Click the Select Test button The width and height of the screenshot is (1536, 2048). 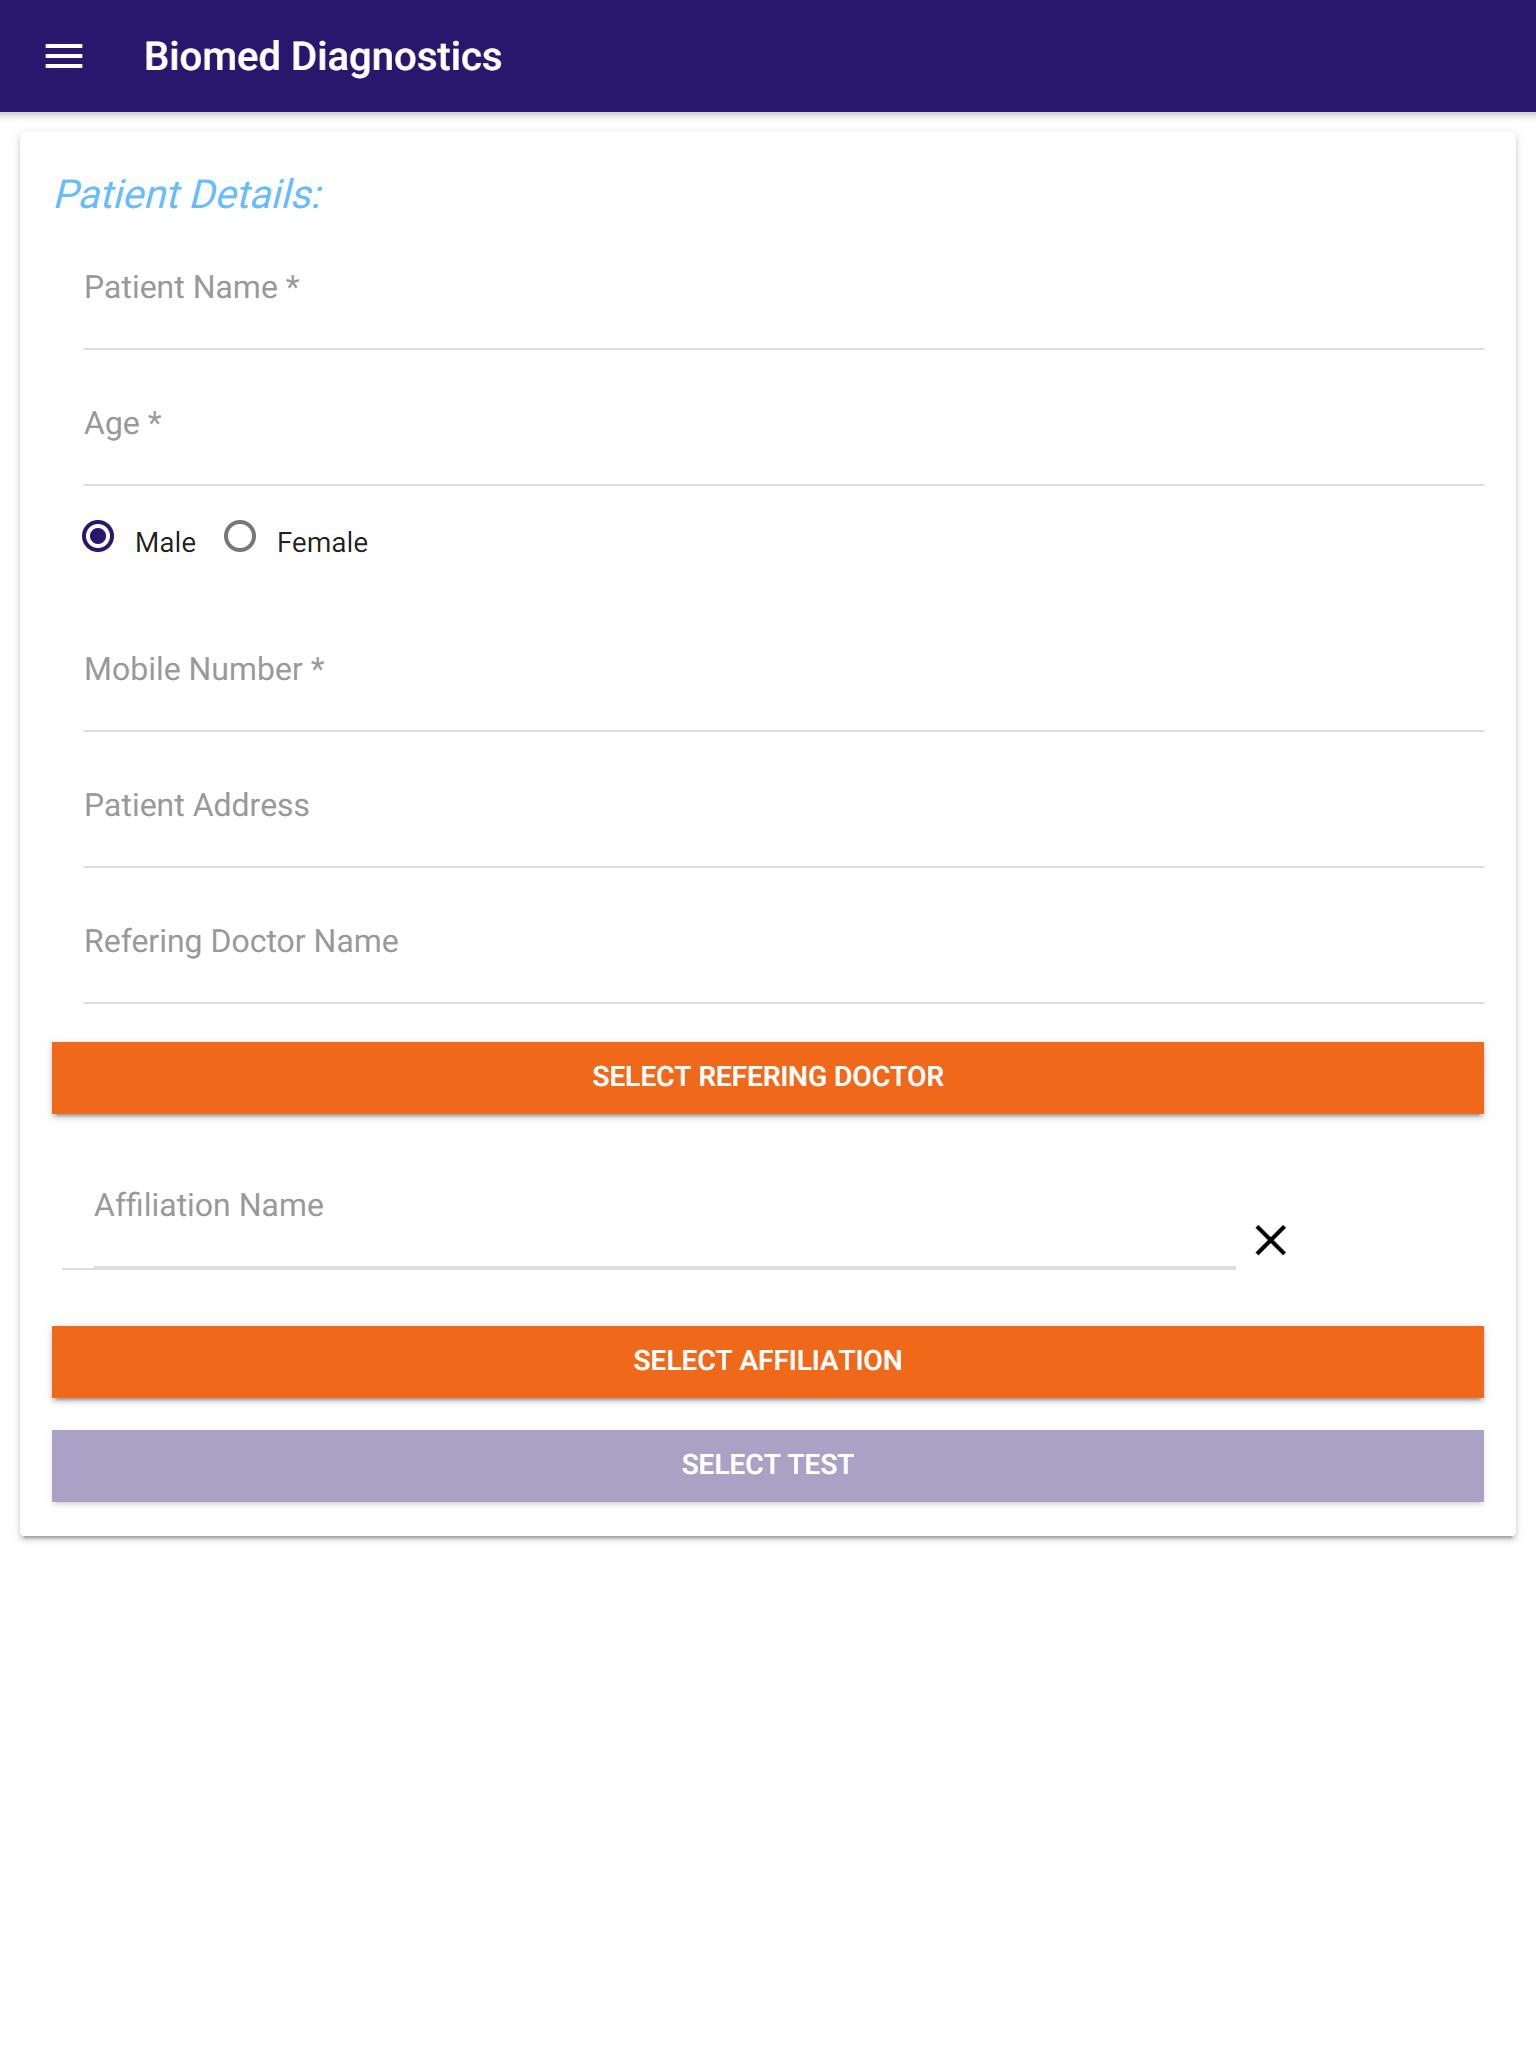[767, 1465]
